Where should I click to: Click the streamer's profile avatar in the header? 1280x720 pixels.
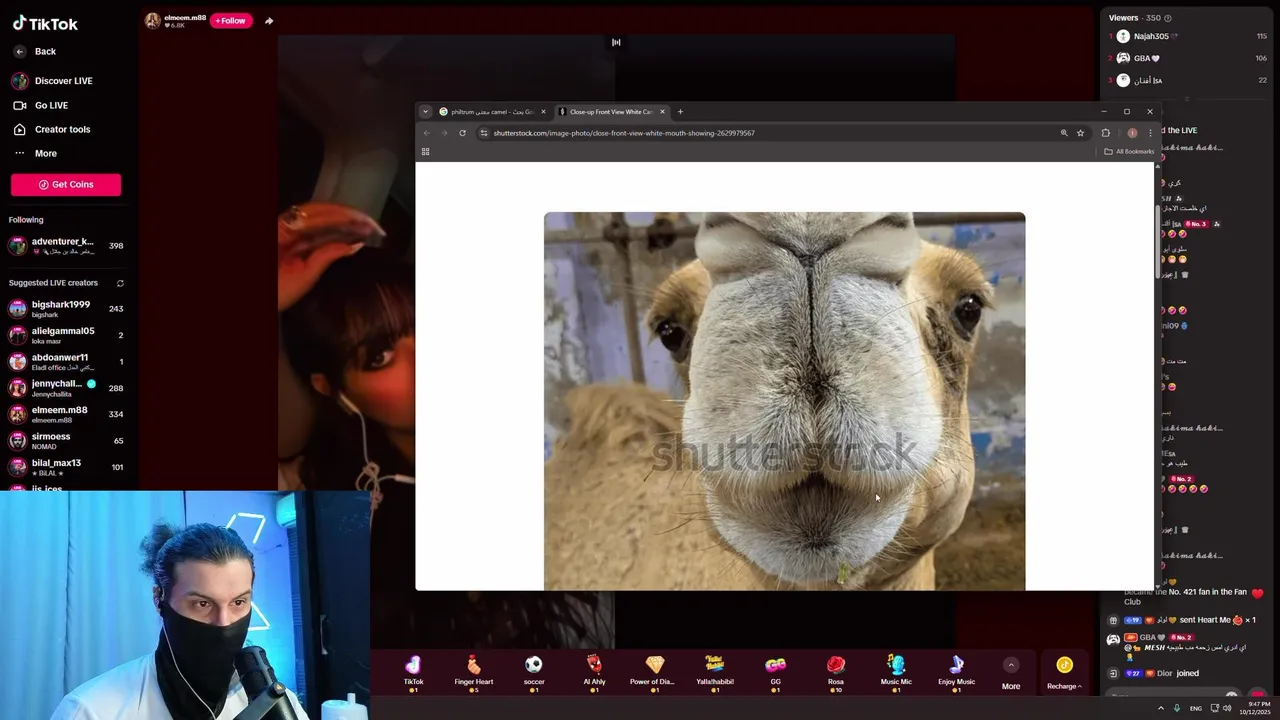(x=153, y=20)
